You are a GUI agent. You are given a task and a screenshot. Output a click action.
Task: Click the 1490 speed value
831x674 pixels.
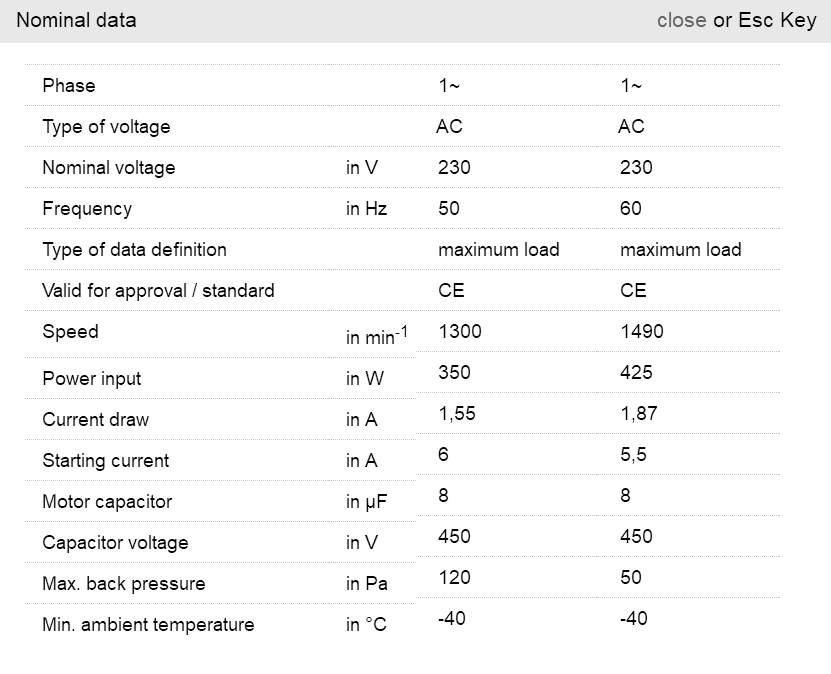pyautogui.click(x=641, y=332)
